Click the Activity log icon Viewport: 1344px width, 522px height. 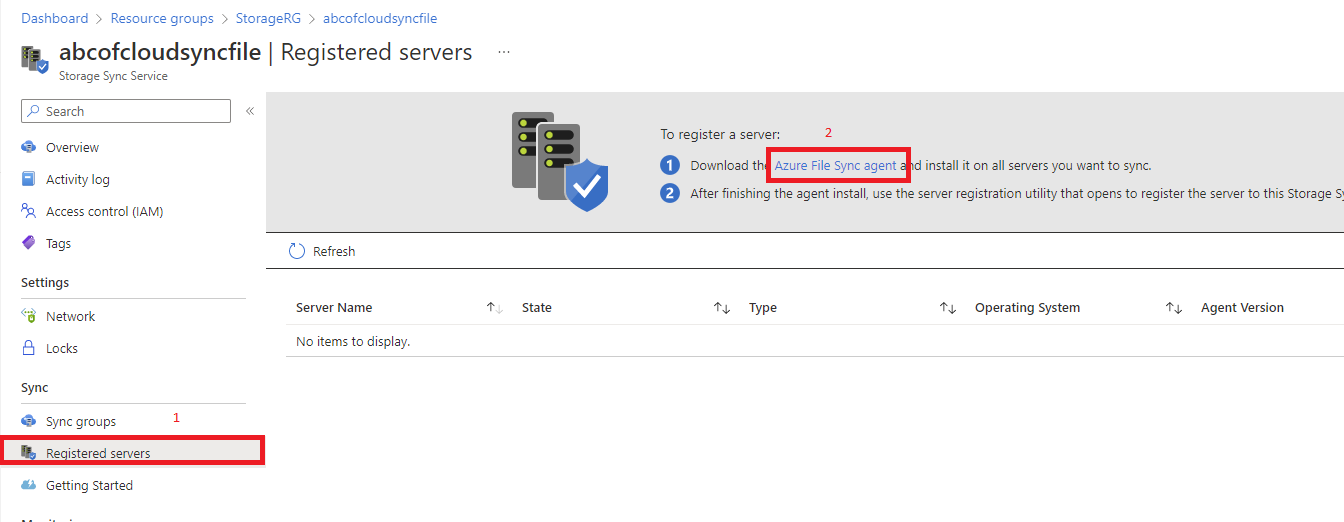pyautogui.click(x=29, y=179)
